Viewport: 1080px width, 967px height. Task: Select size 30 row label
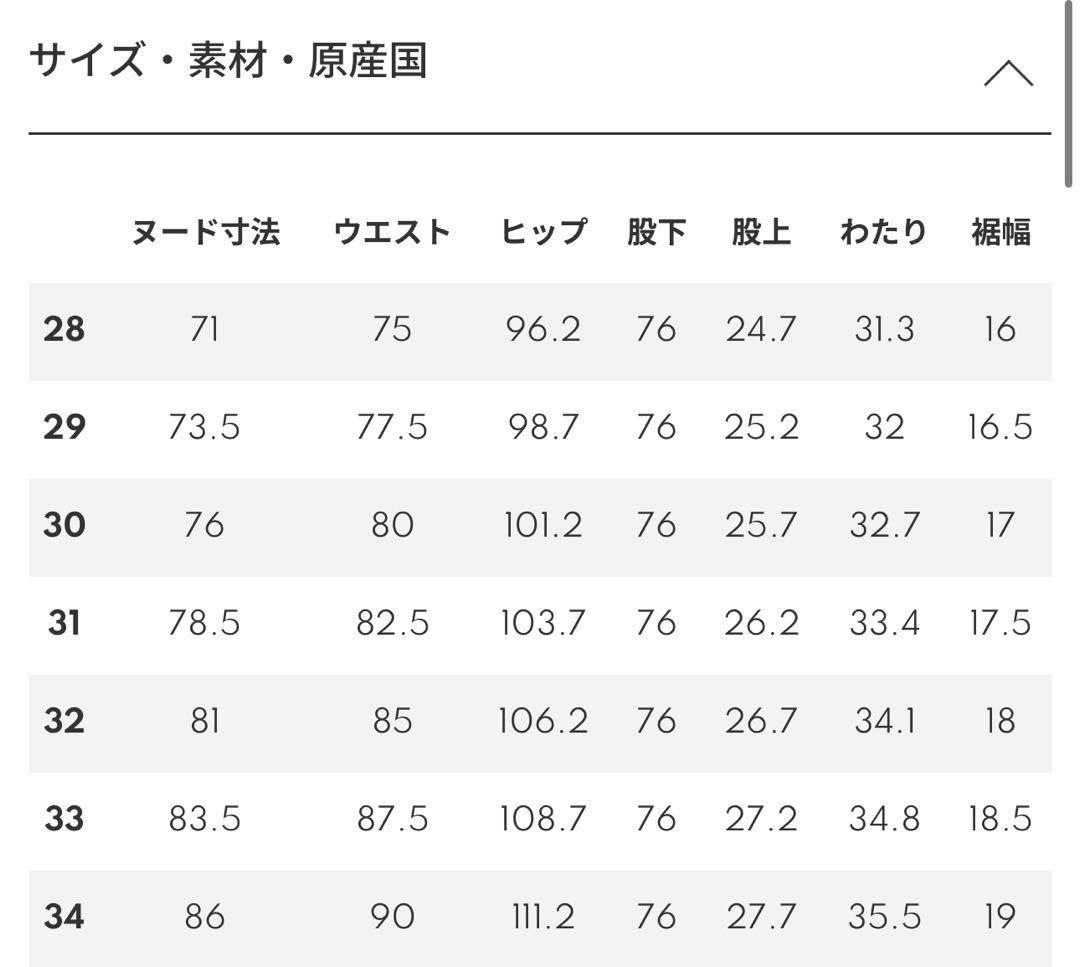63,524
